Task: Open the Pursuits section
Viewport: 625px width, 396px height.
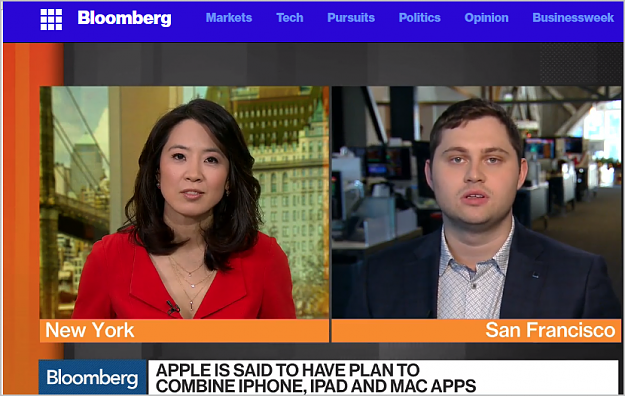Action: pos(351,18)
